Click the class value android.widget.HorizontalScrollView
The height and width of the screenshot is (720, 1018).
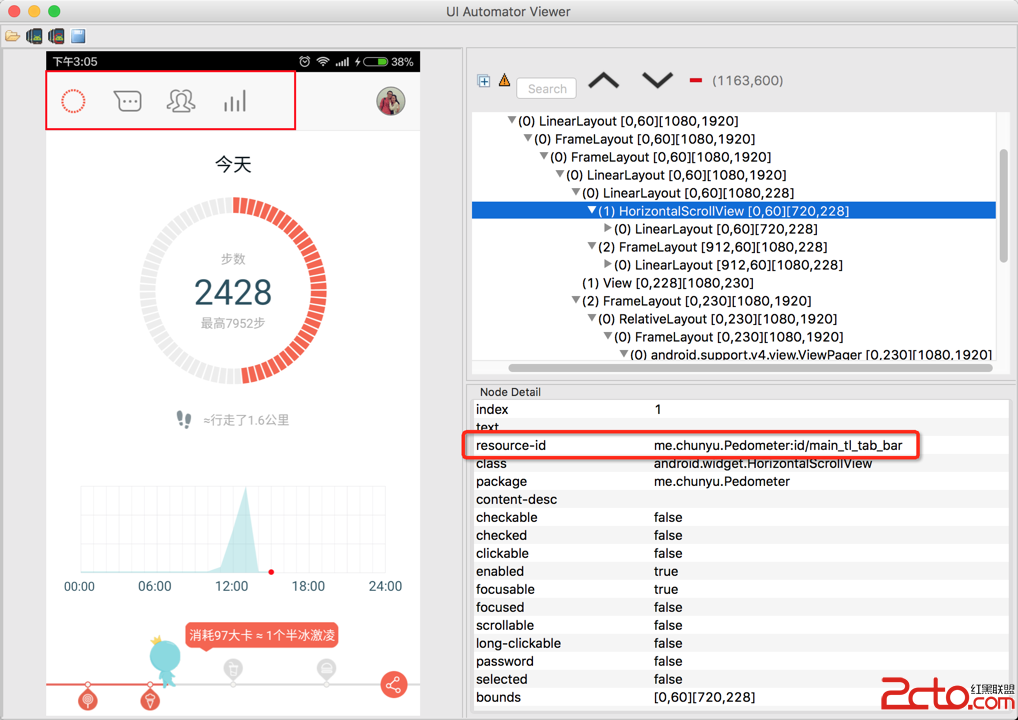pyautogui.click(x=763, y=464)
